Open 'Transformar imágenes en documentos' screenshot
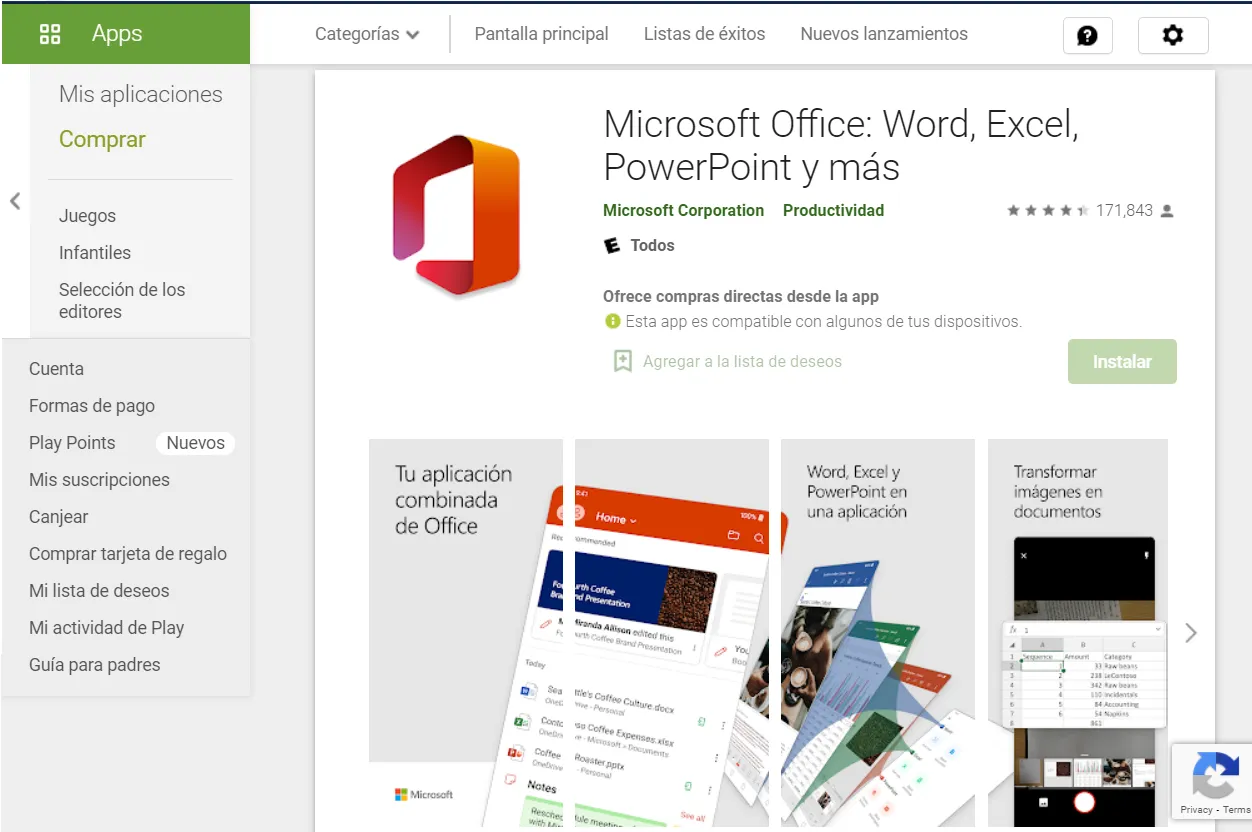 click(x=1078, y=632)
